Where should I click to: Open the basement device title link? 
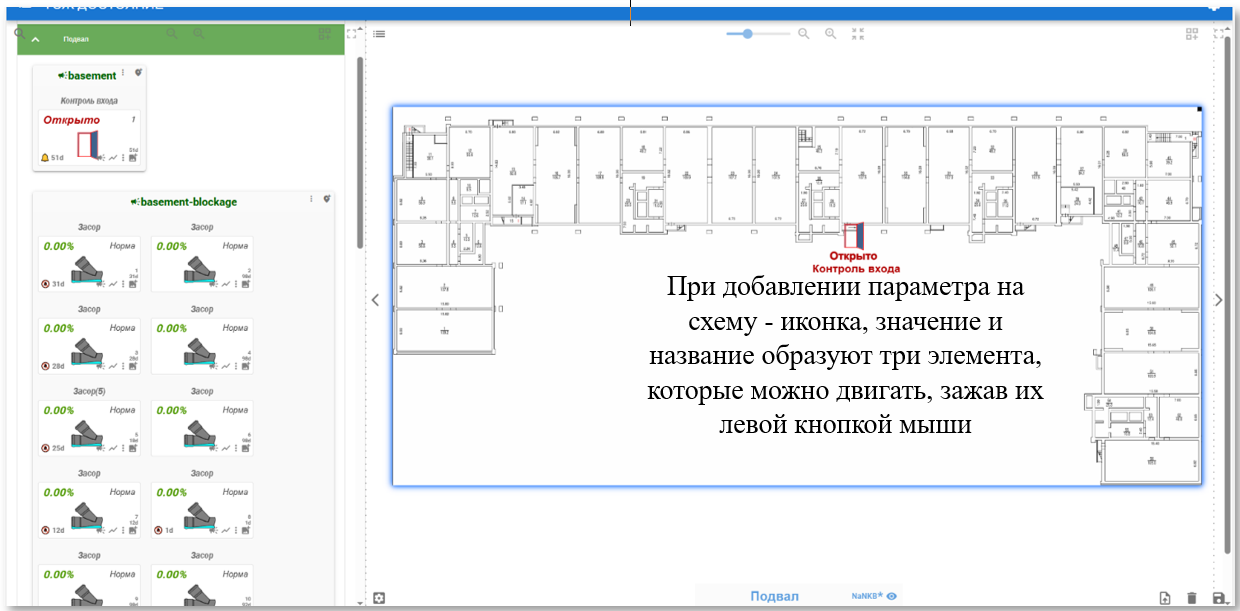92,75
